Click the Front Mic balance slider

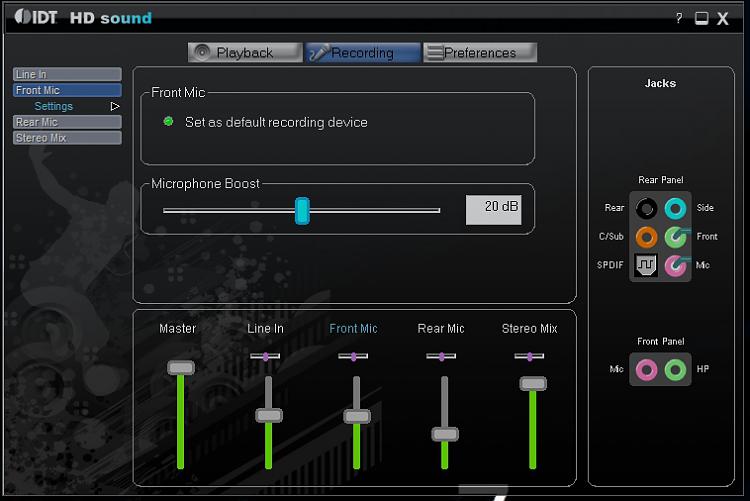click(x=353, y=356)
